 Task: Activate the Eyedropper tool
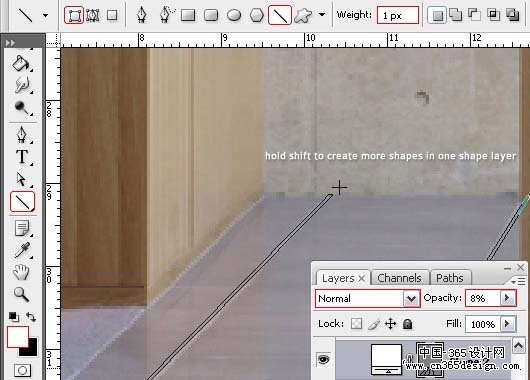click(x=22, y=250)
